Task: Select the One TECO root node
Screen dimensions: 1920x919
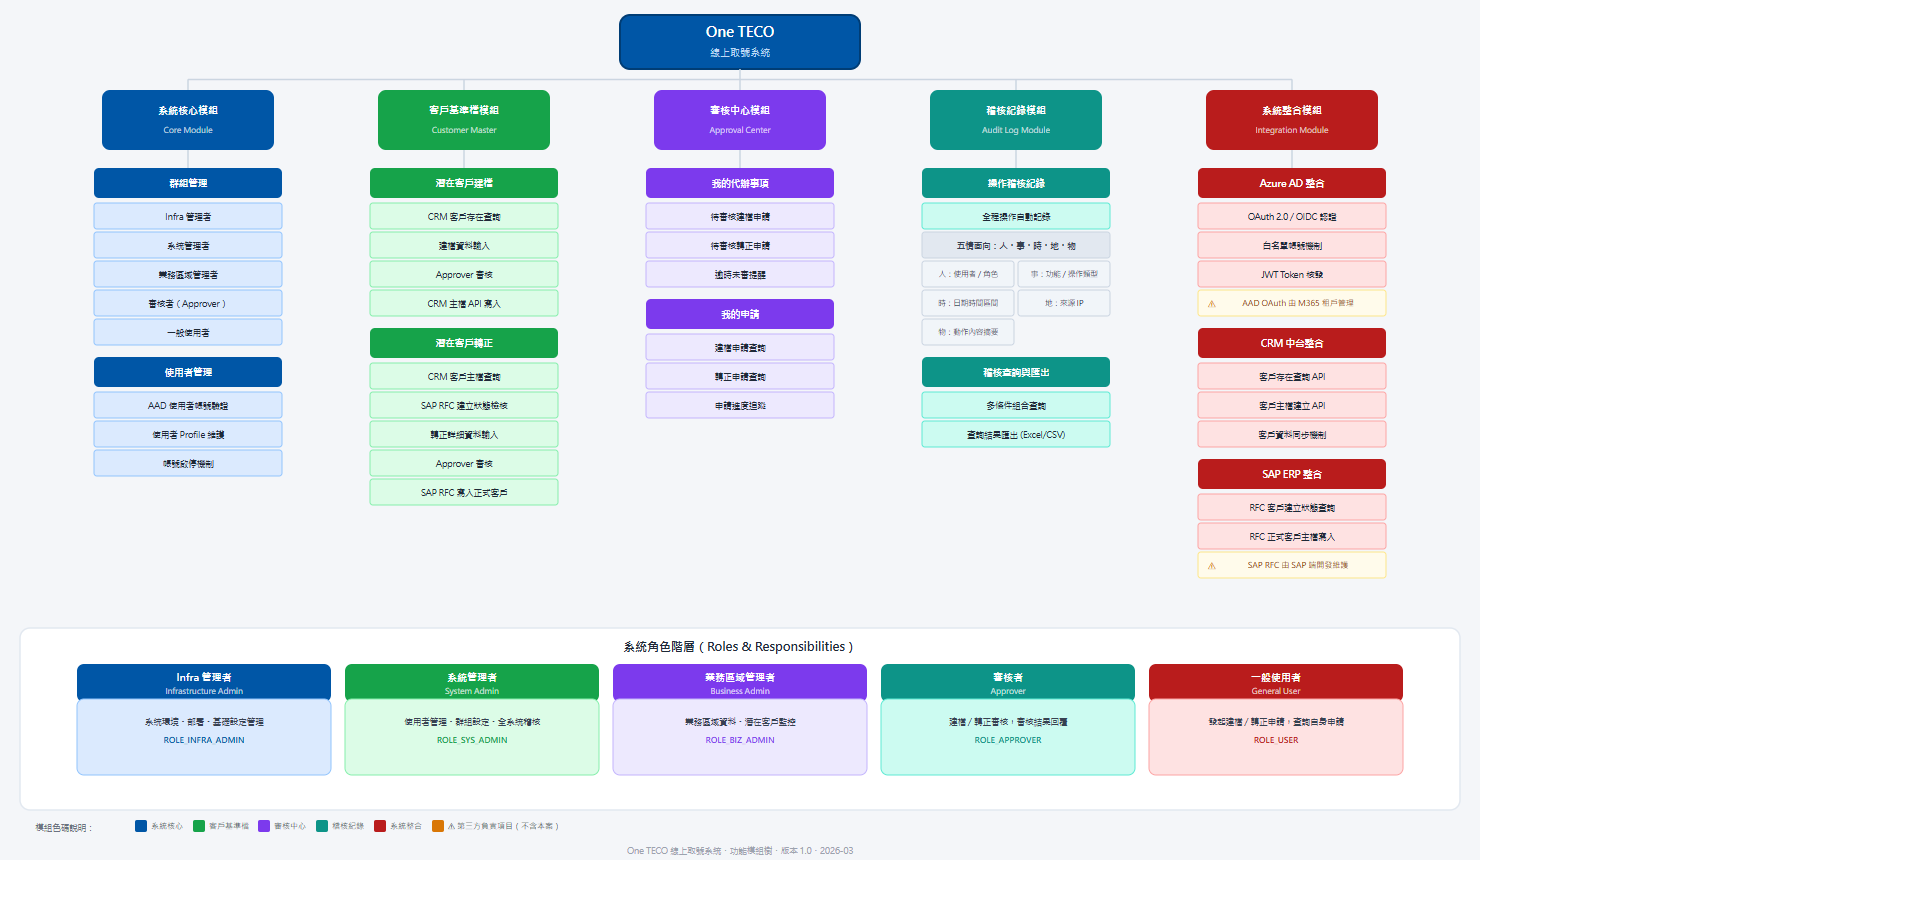Action: click(739, 42)
